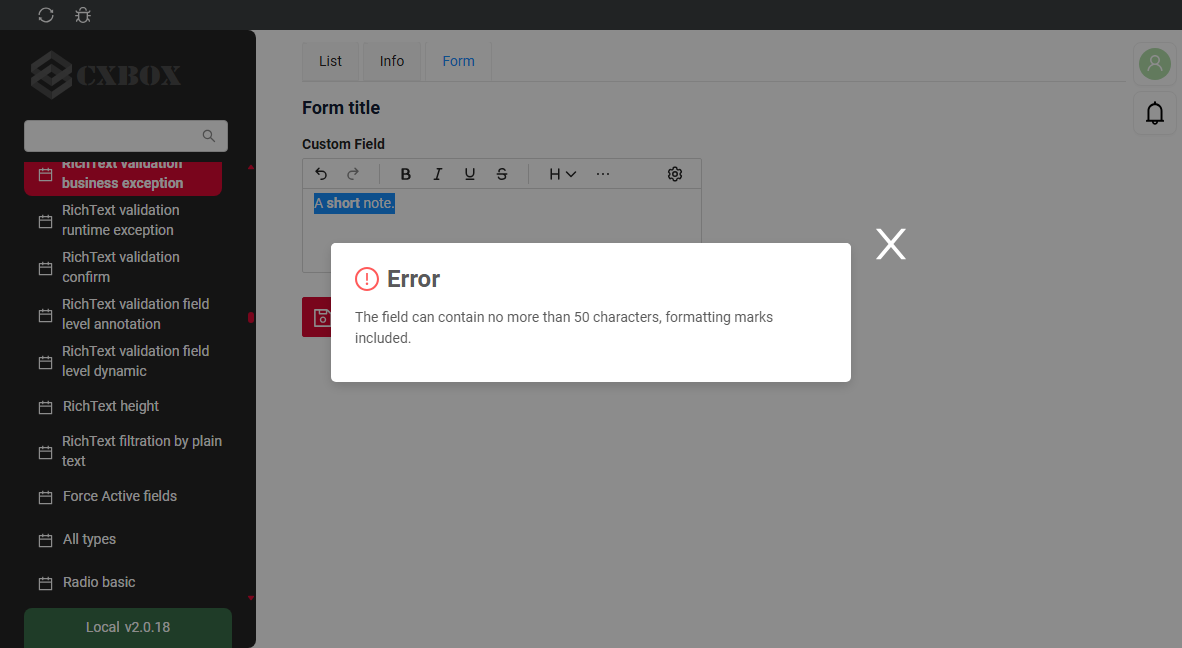This screenshot has height=648, width=1182.
Task: Open the more options ellipsis in toolbar
Action: (x=603, y=174)
